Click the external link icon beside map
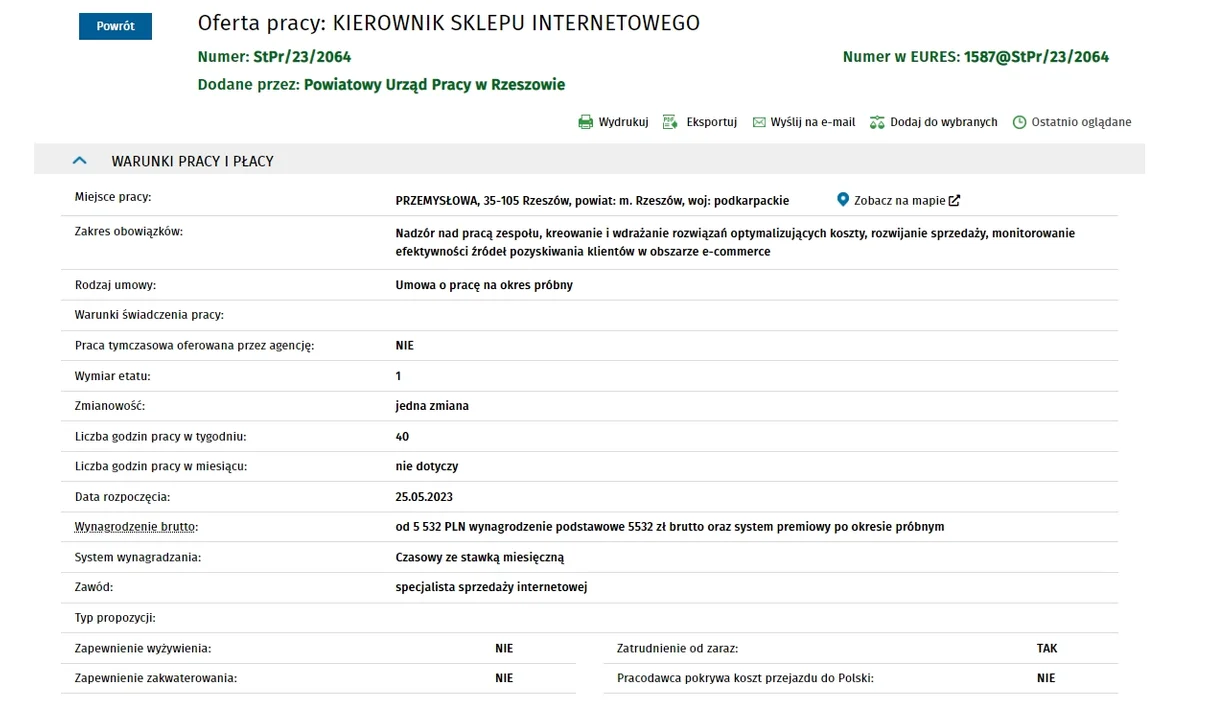The width and height of the screenshot is (1212, 720). point(954,200)
